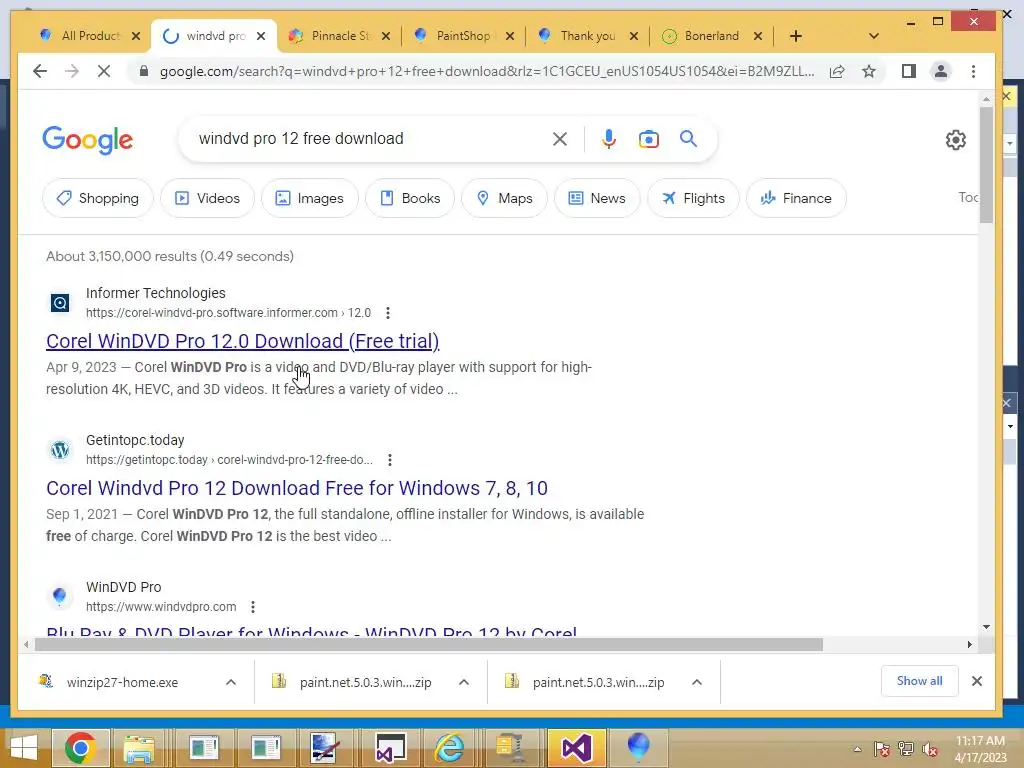Filter results by Shopping

[98, 198]
